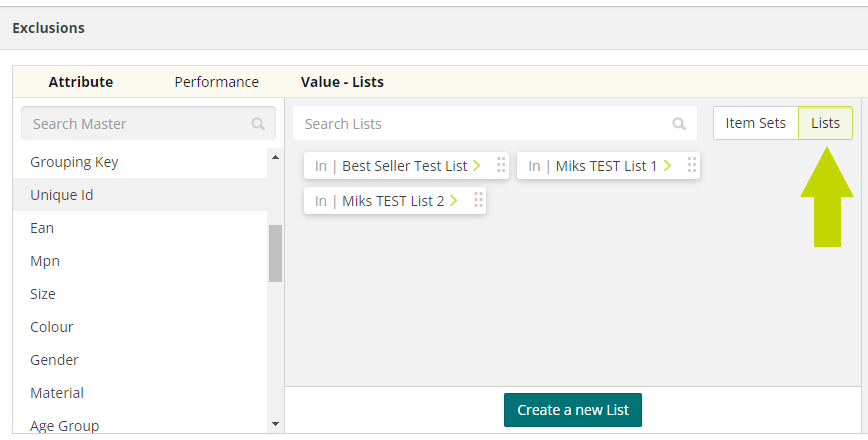Click the scroll down arrow in attribute list

[x=275, y=424]
